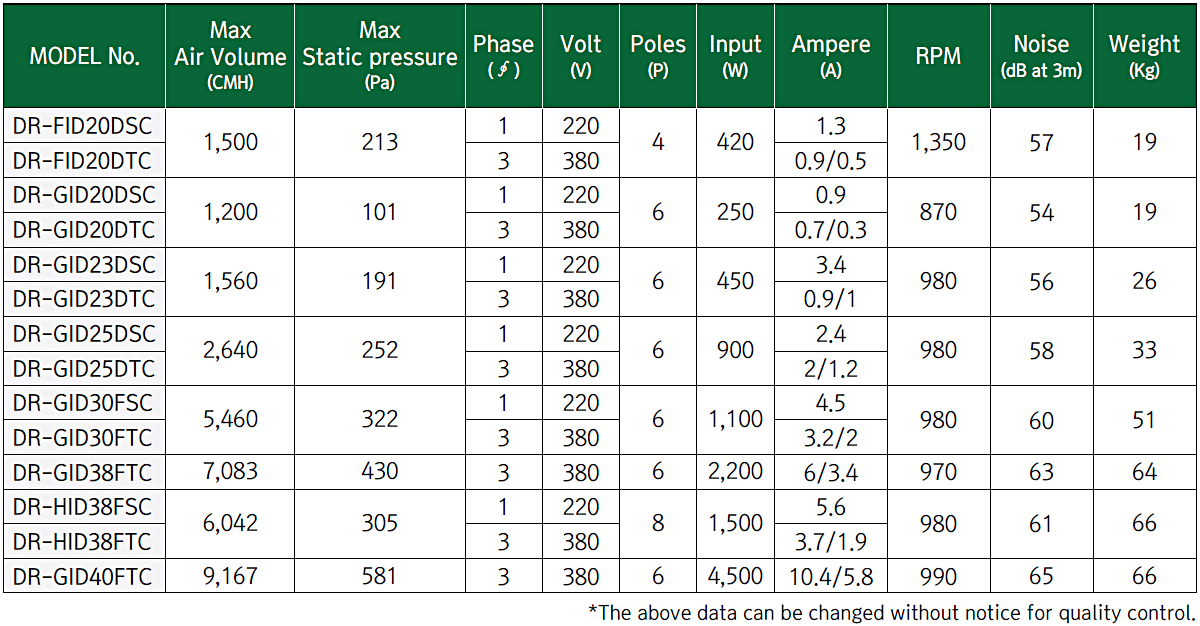Screen dimensions: 1200x626
Task: Click the MODEL No. column header
Action: click(85, 56)
